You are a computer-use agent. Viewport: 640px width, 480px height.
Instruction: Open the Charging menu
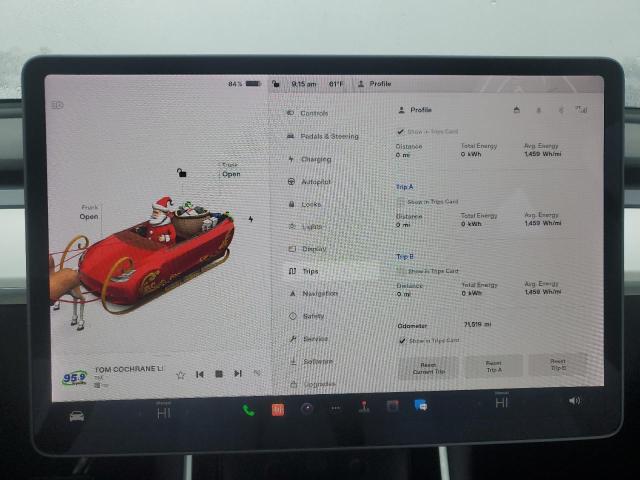(x=310, y=159)
